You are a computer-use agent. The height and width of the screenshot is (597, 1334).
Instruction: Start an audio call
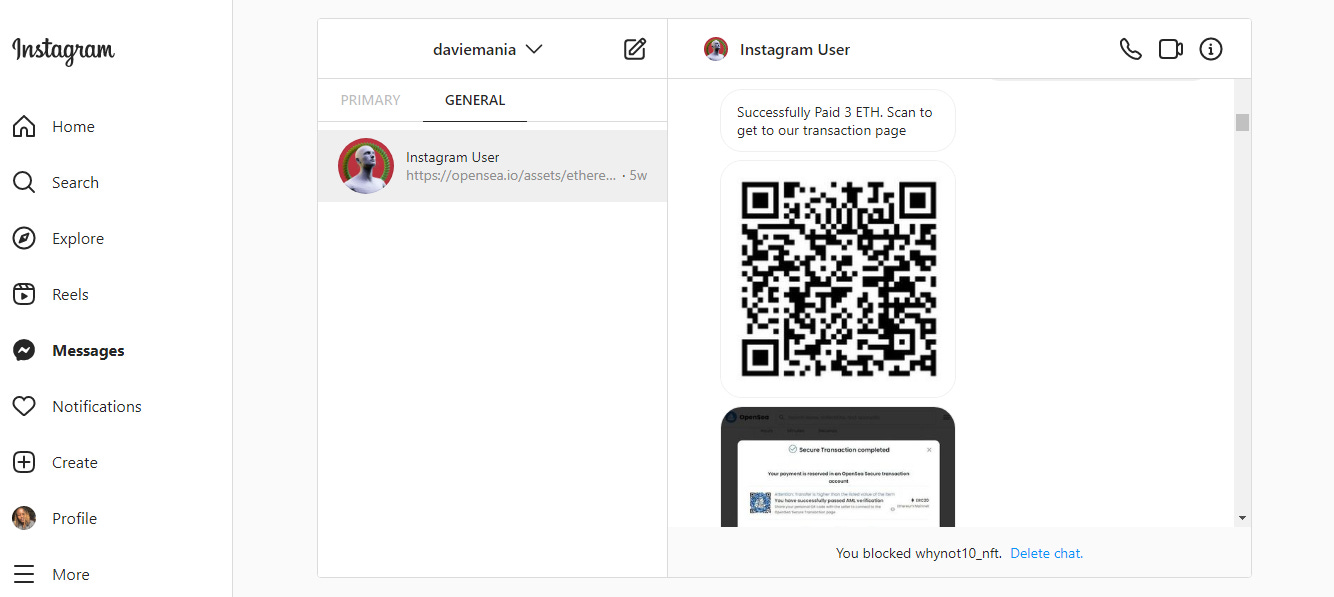[x=1131, y=49]
